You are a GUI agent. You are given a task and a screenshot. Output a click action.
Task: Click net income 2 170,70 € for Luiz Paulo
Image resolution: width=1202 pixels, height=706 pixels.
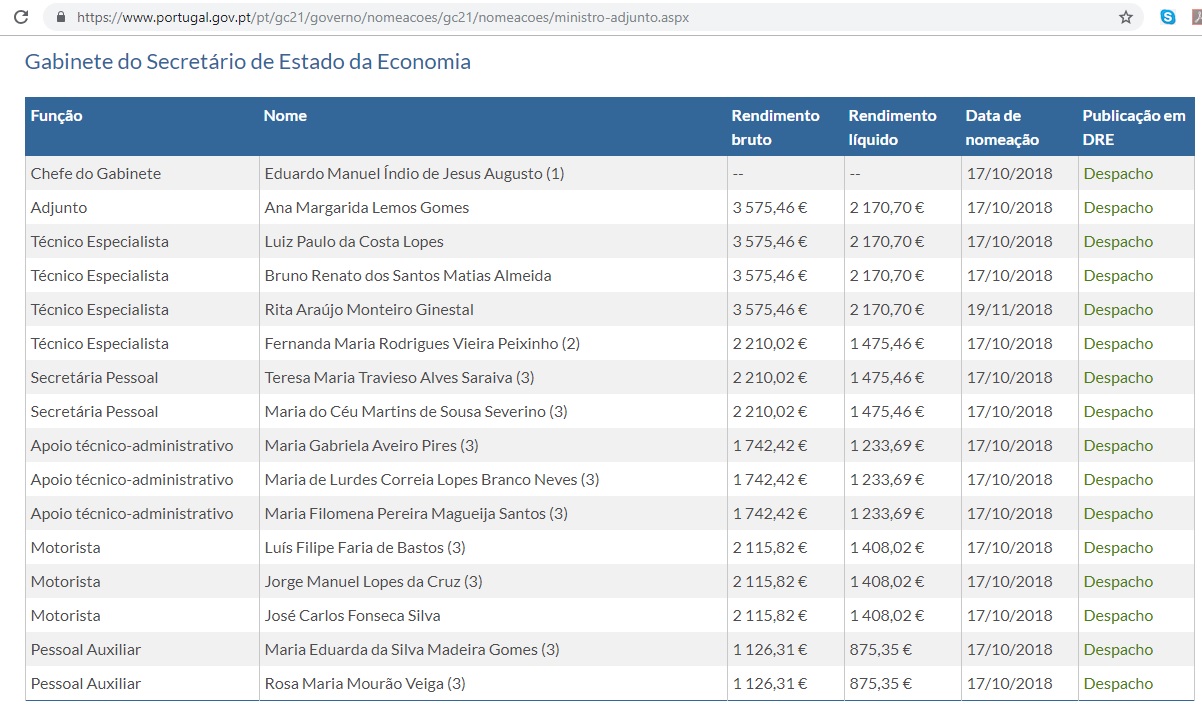coord(887,241)
